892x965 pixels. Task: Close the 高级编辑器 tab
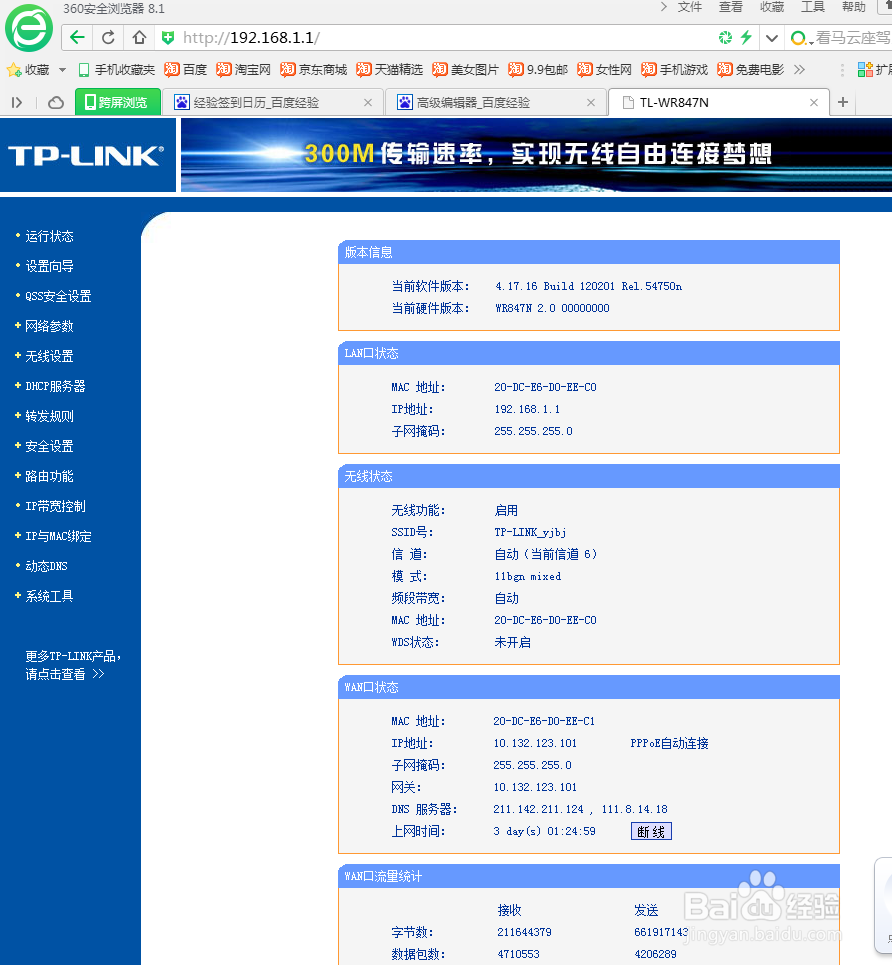(x=591, y=103)
